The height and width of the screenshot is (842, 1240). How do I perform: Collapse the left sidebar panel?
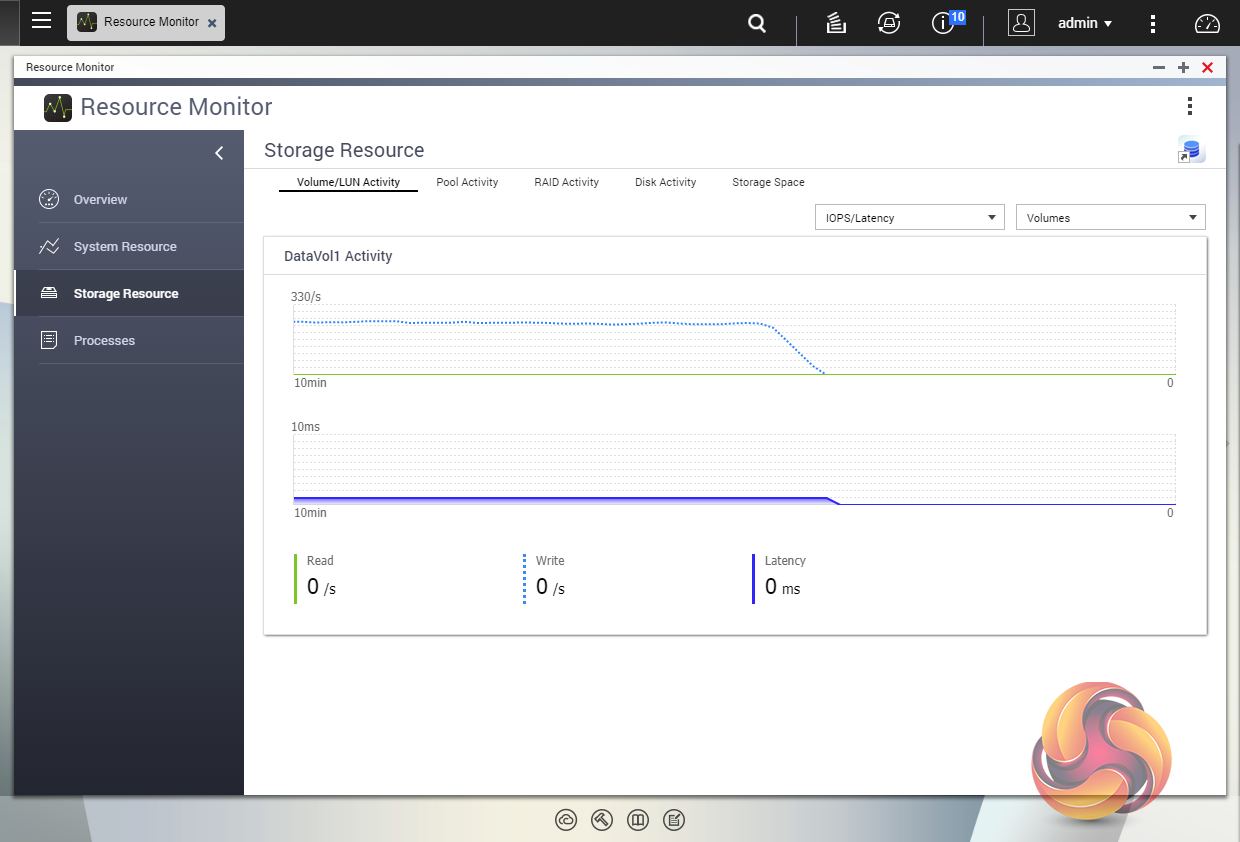219,153
